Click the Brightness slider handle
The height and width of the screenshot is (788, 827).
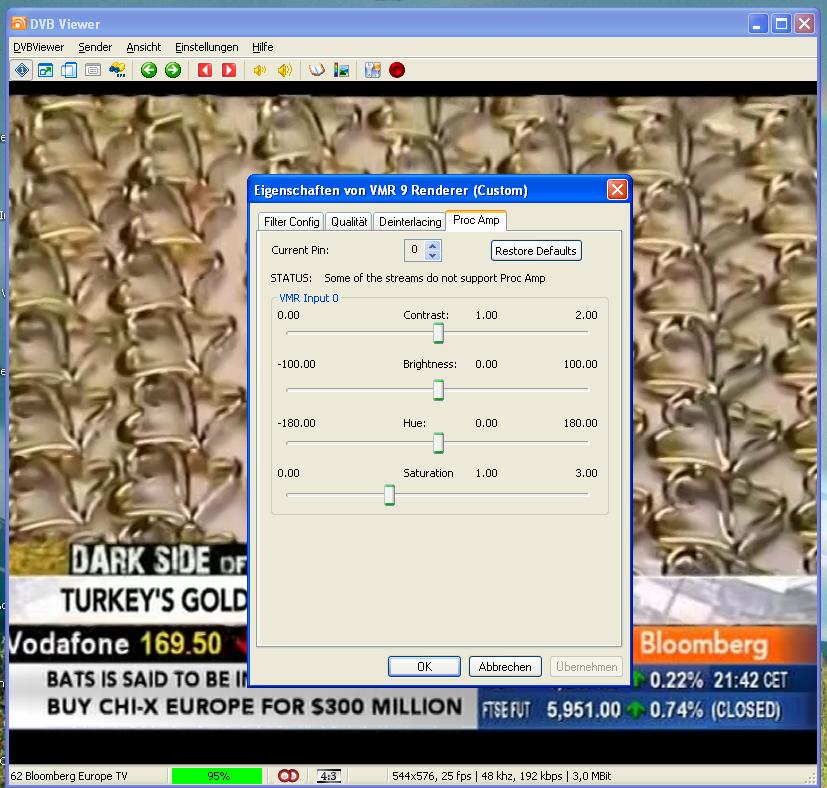tap(438, 390)
